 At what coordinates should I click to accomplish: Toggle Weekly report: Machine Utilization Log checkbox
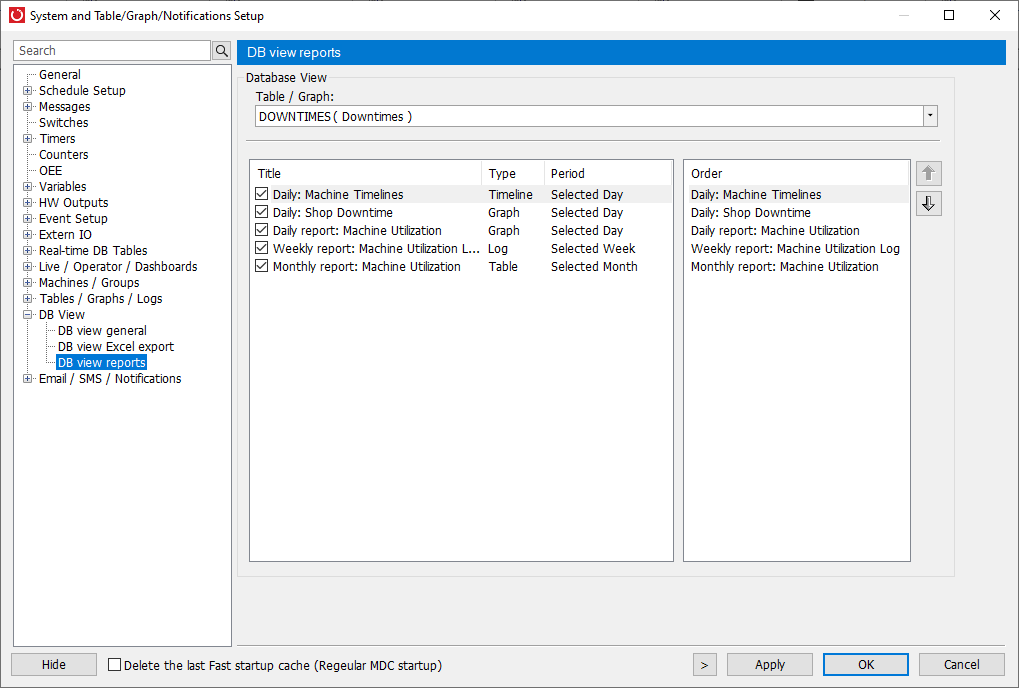(262, 248)
